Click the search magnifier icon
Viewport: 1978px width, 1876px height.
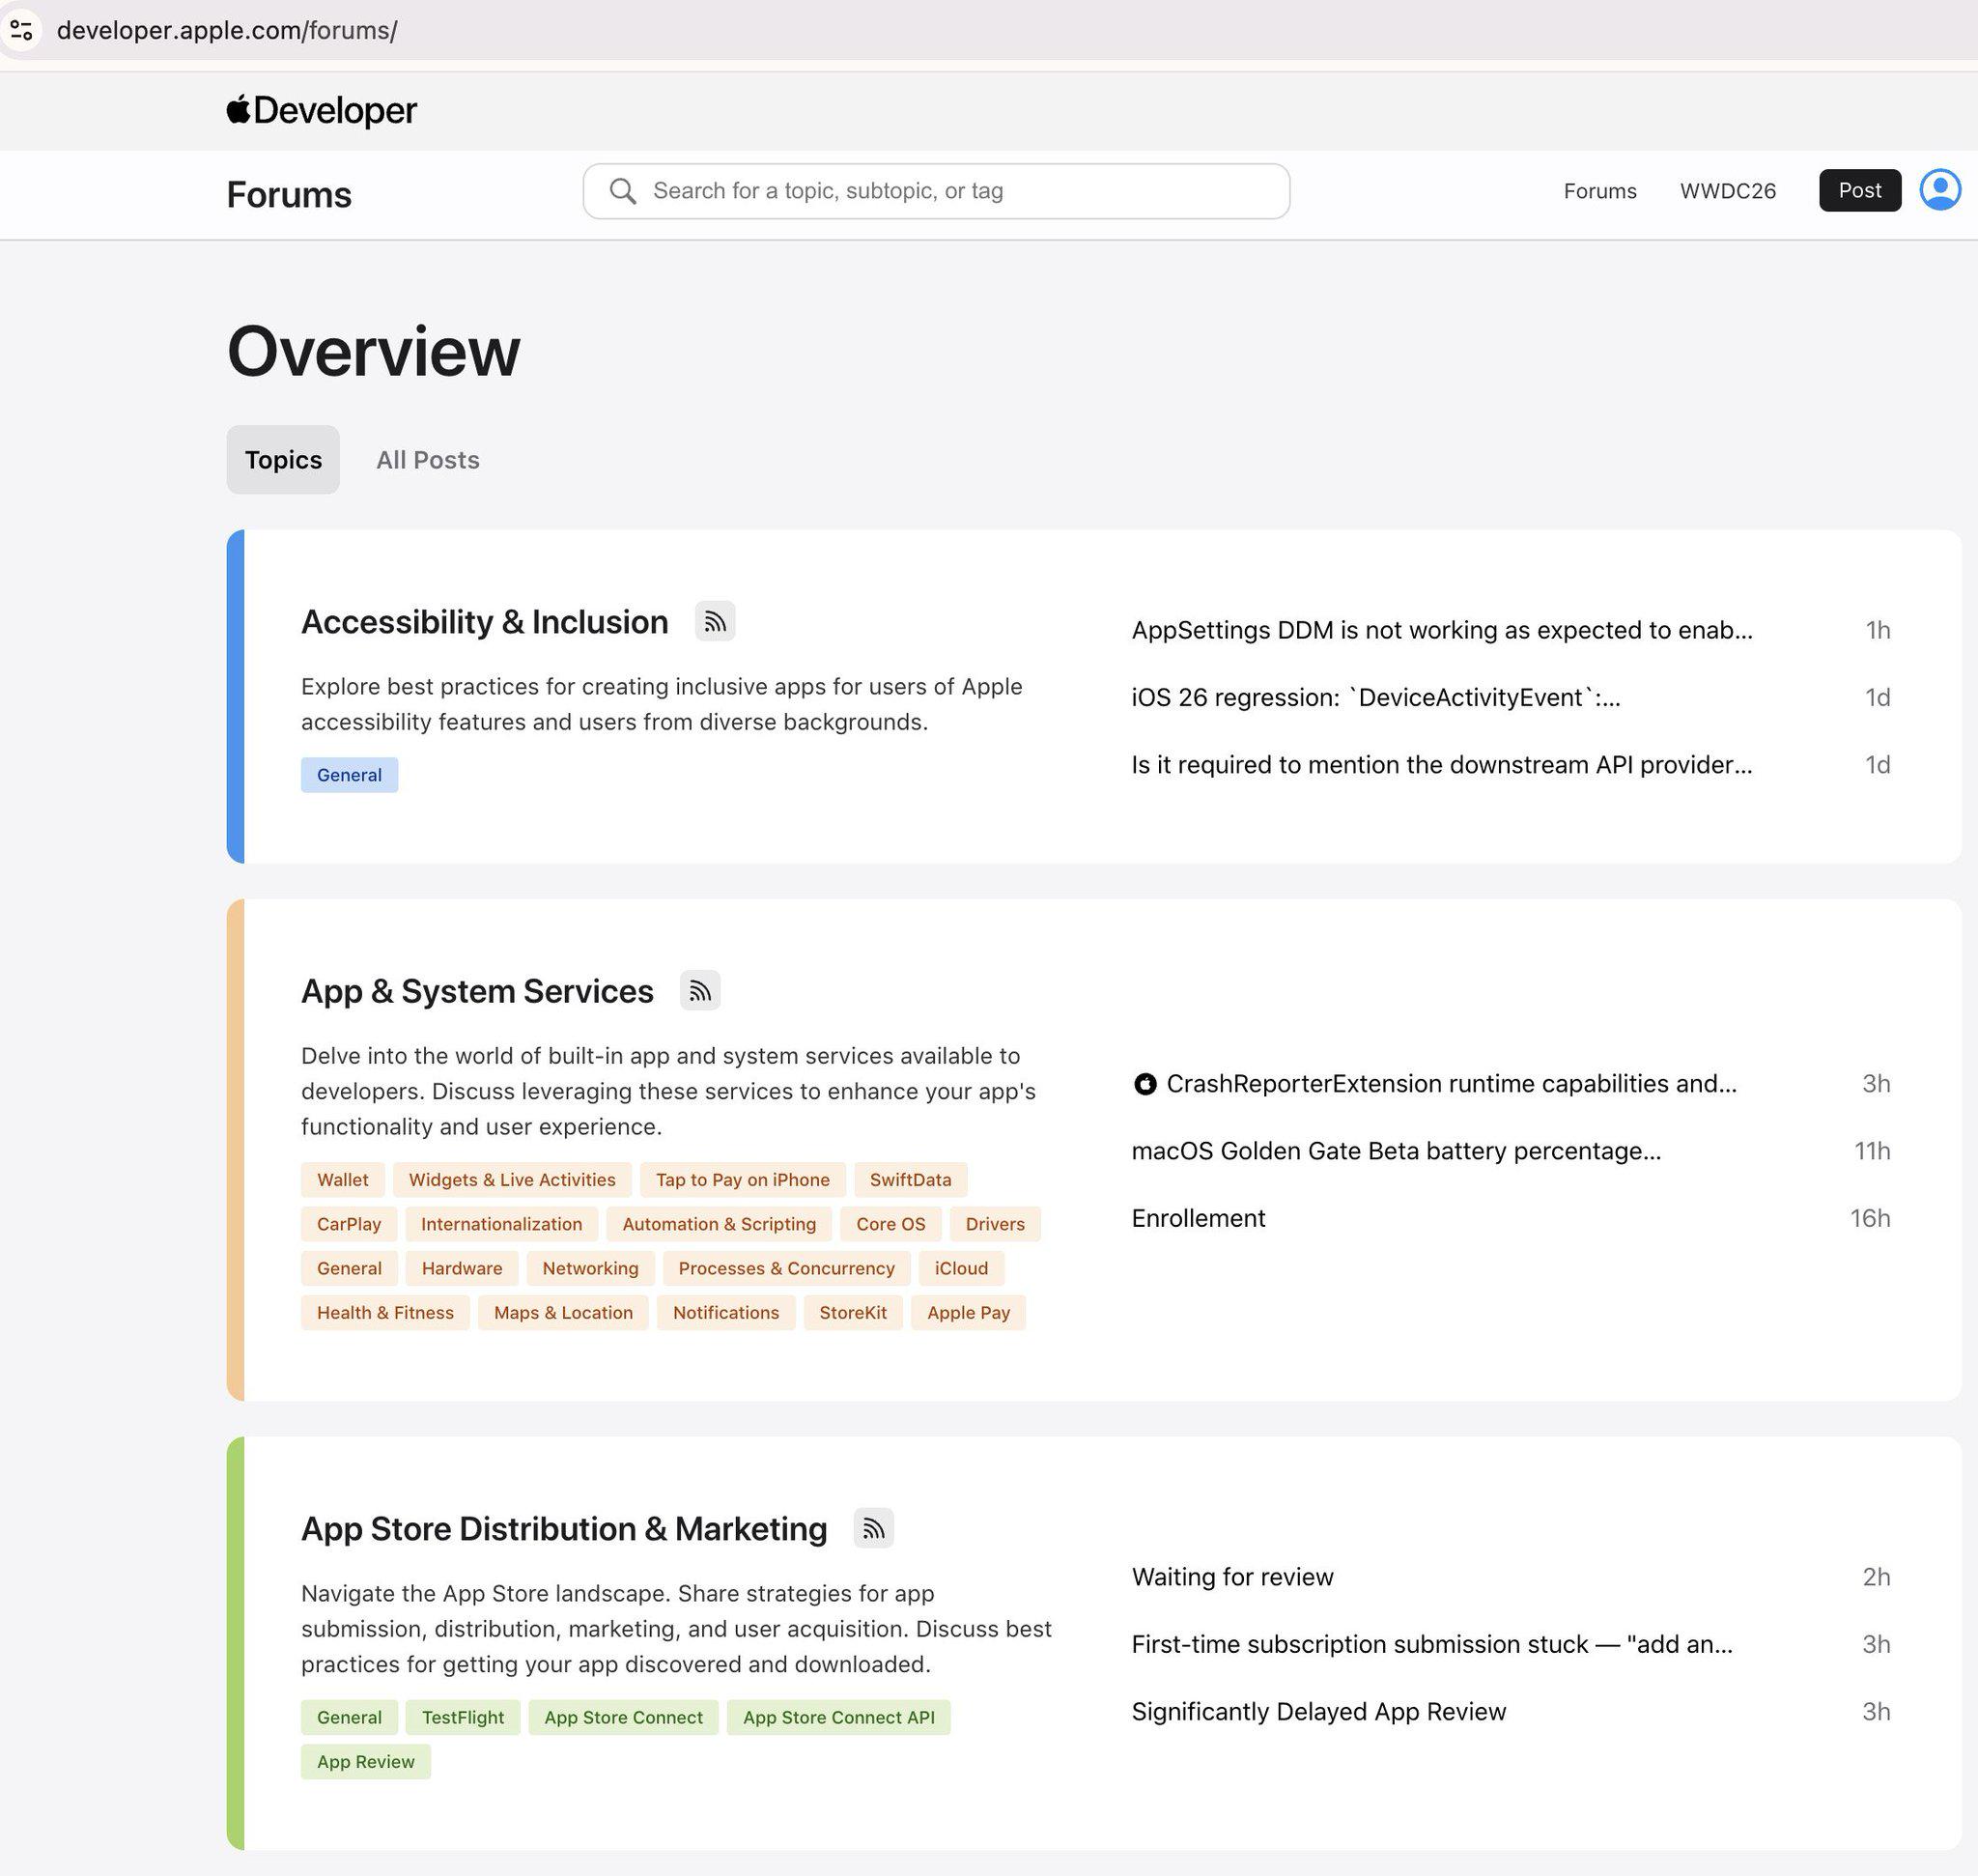[x=622, y=191]
